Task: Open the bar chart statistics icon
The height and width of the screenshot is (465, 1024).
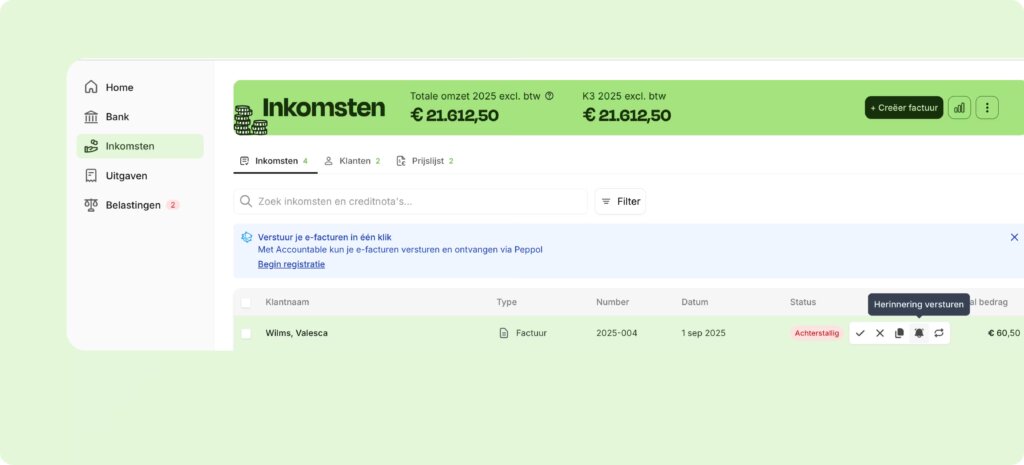Action: click(x=959, y=107)
